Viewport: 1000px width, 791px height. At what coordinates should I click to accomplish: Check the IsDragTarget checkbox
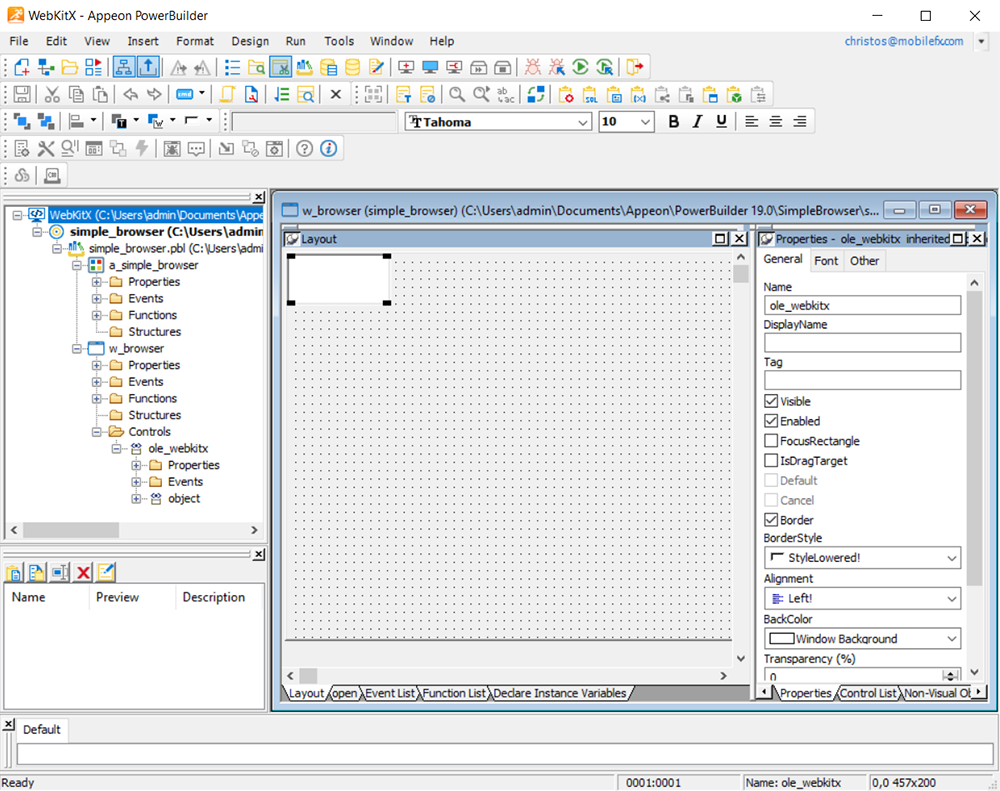[771, 461]
